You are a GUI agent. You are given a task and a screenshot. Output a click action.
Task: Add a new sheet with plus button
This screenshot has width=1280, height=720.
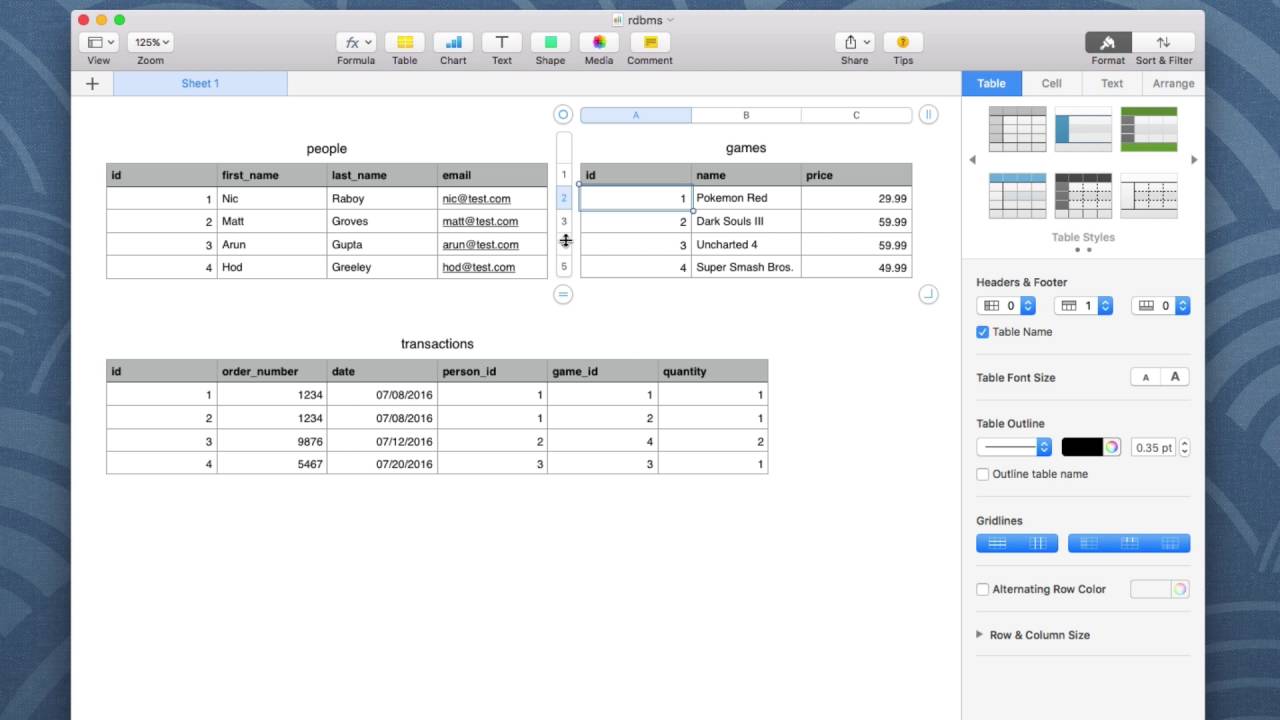point(92,84)
